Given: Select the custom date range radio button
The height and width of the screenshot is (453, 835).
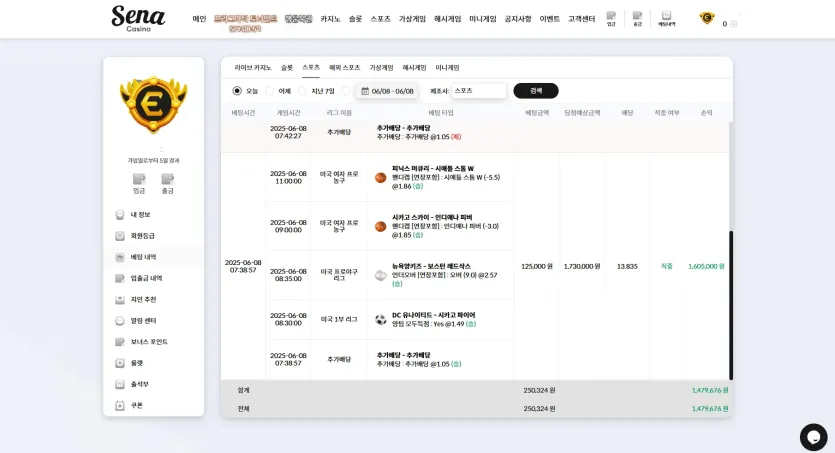Looking at the screenshot, I should (x=346, y=91).
